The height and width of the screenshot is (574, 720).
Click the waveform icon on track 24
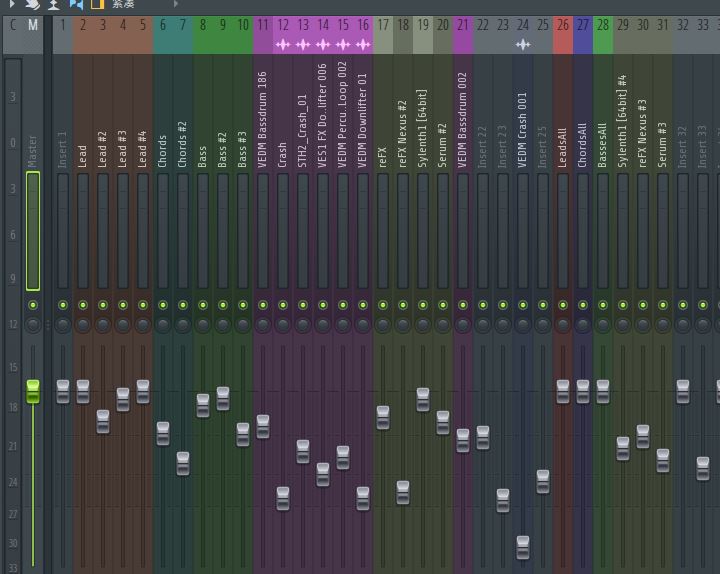click(x=523, y=45)
